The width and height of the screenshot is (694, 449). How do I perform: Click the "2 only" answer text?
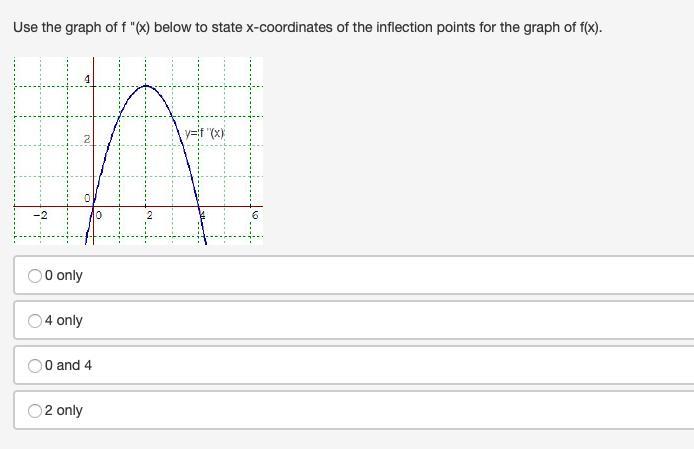pos(64,410)
